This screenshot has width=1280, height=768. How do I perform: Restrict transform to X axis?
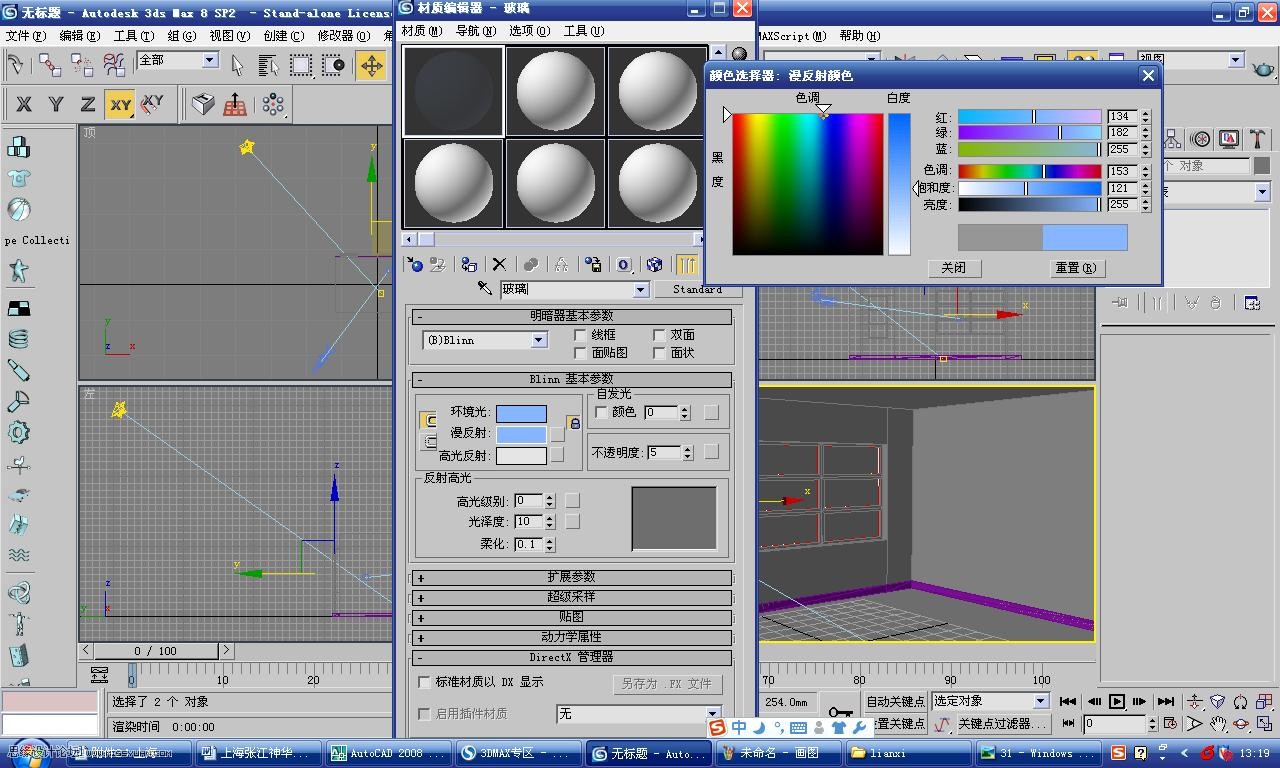(x=24, y=104)
